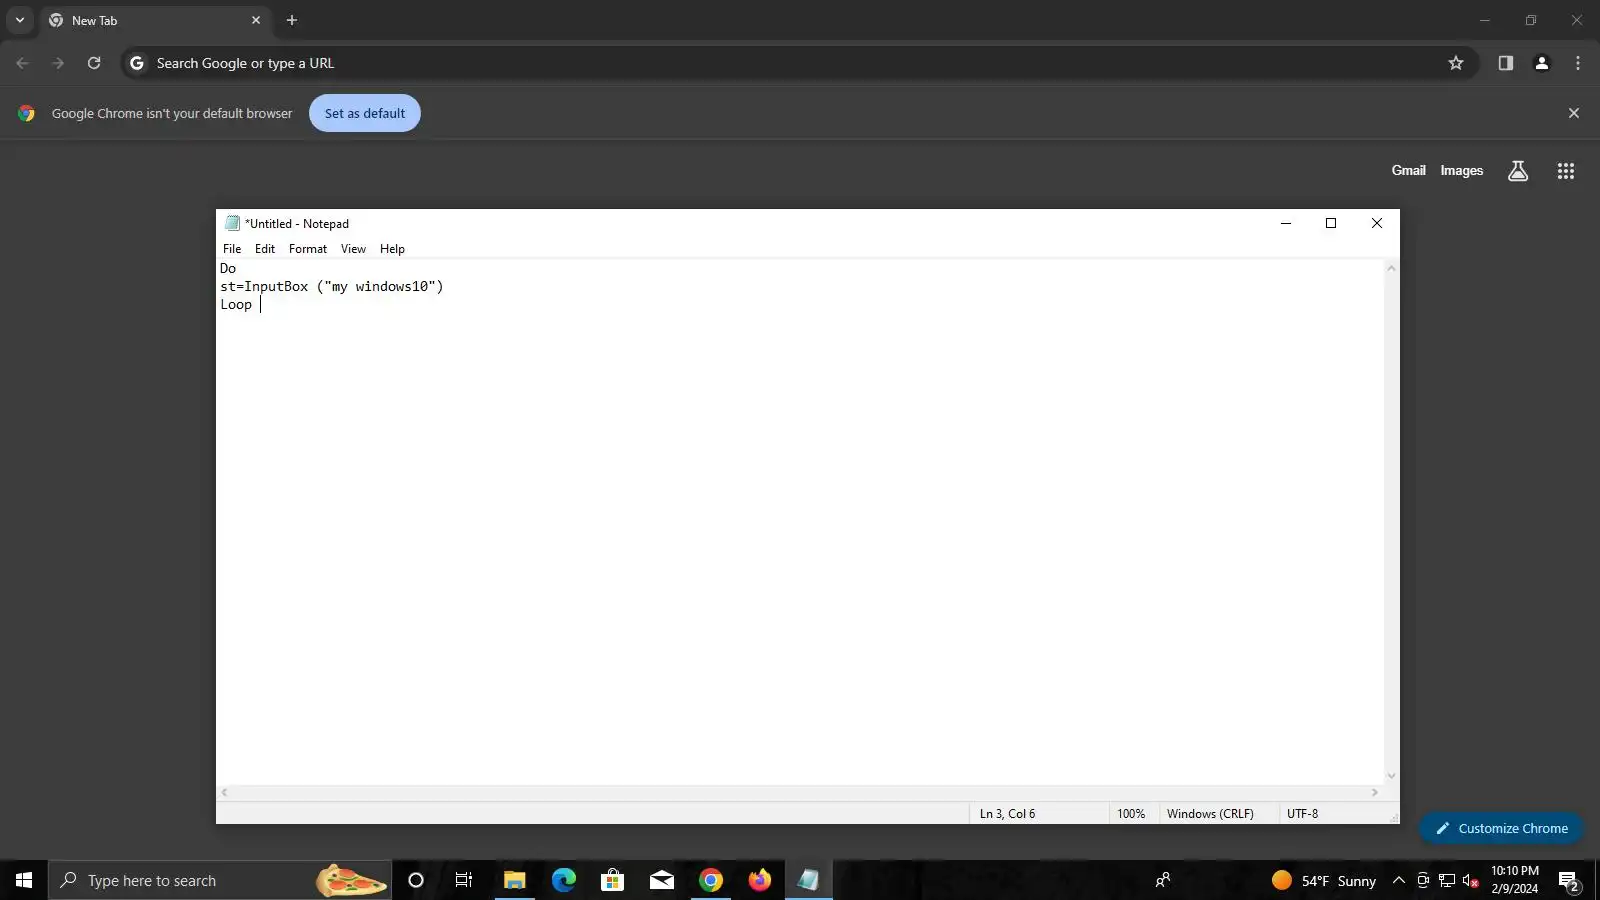The width and height of the screenshot is (1600, 900).
Task: Open Chrome three-dot menu
Action: coord(1578,63)
